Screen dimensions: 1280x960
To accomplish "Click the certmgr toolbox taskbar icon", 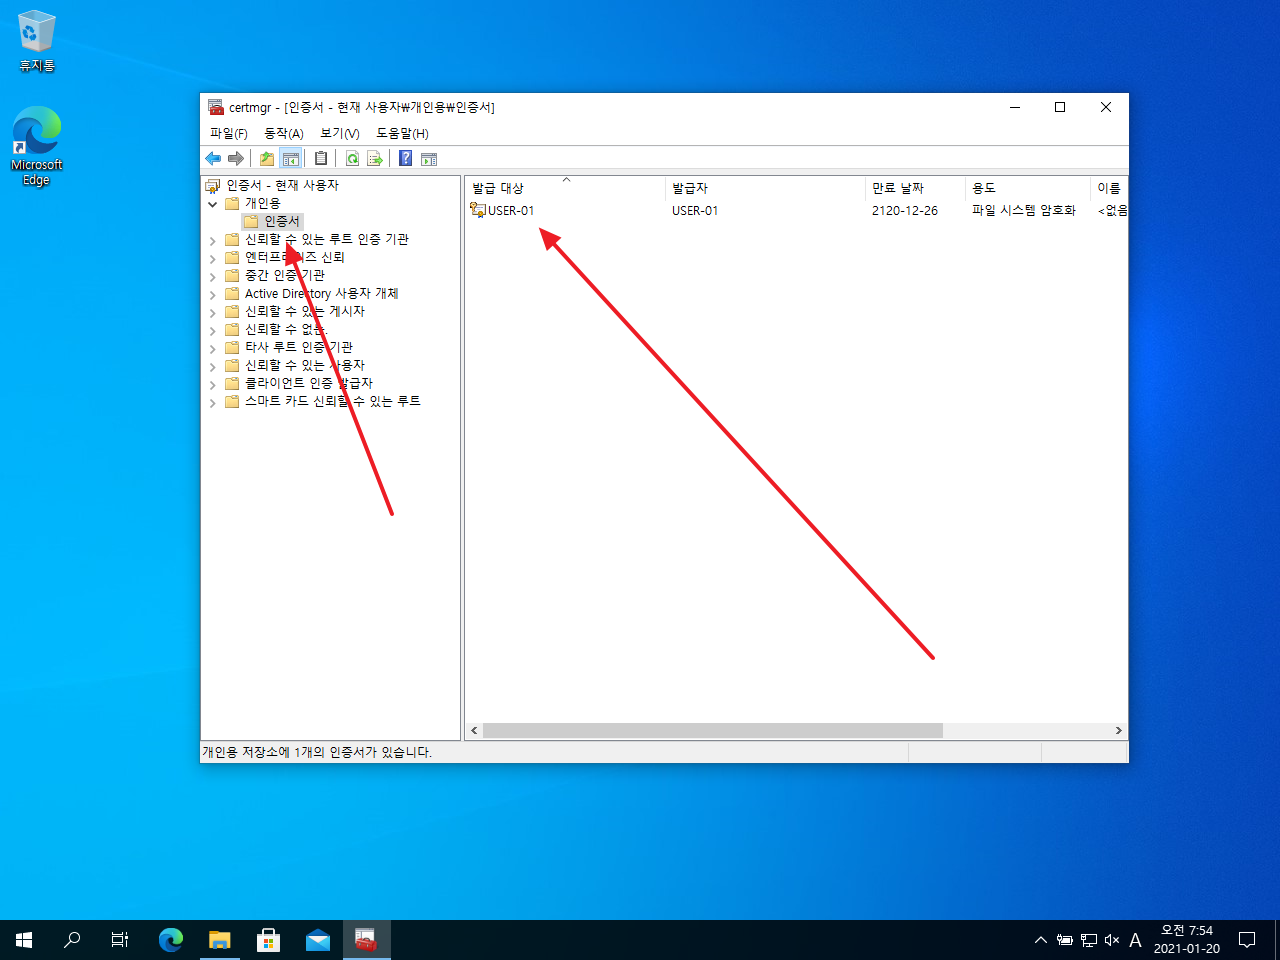I will 366,940.
